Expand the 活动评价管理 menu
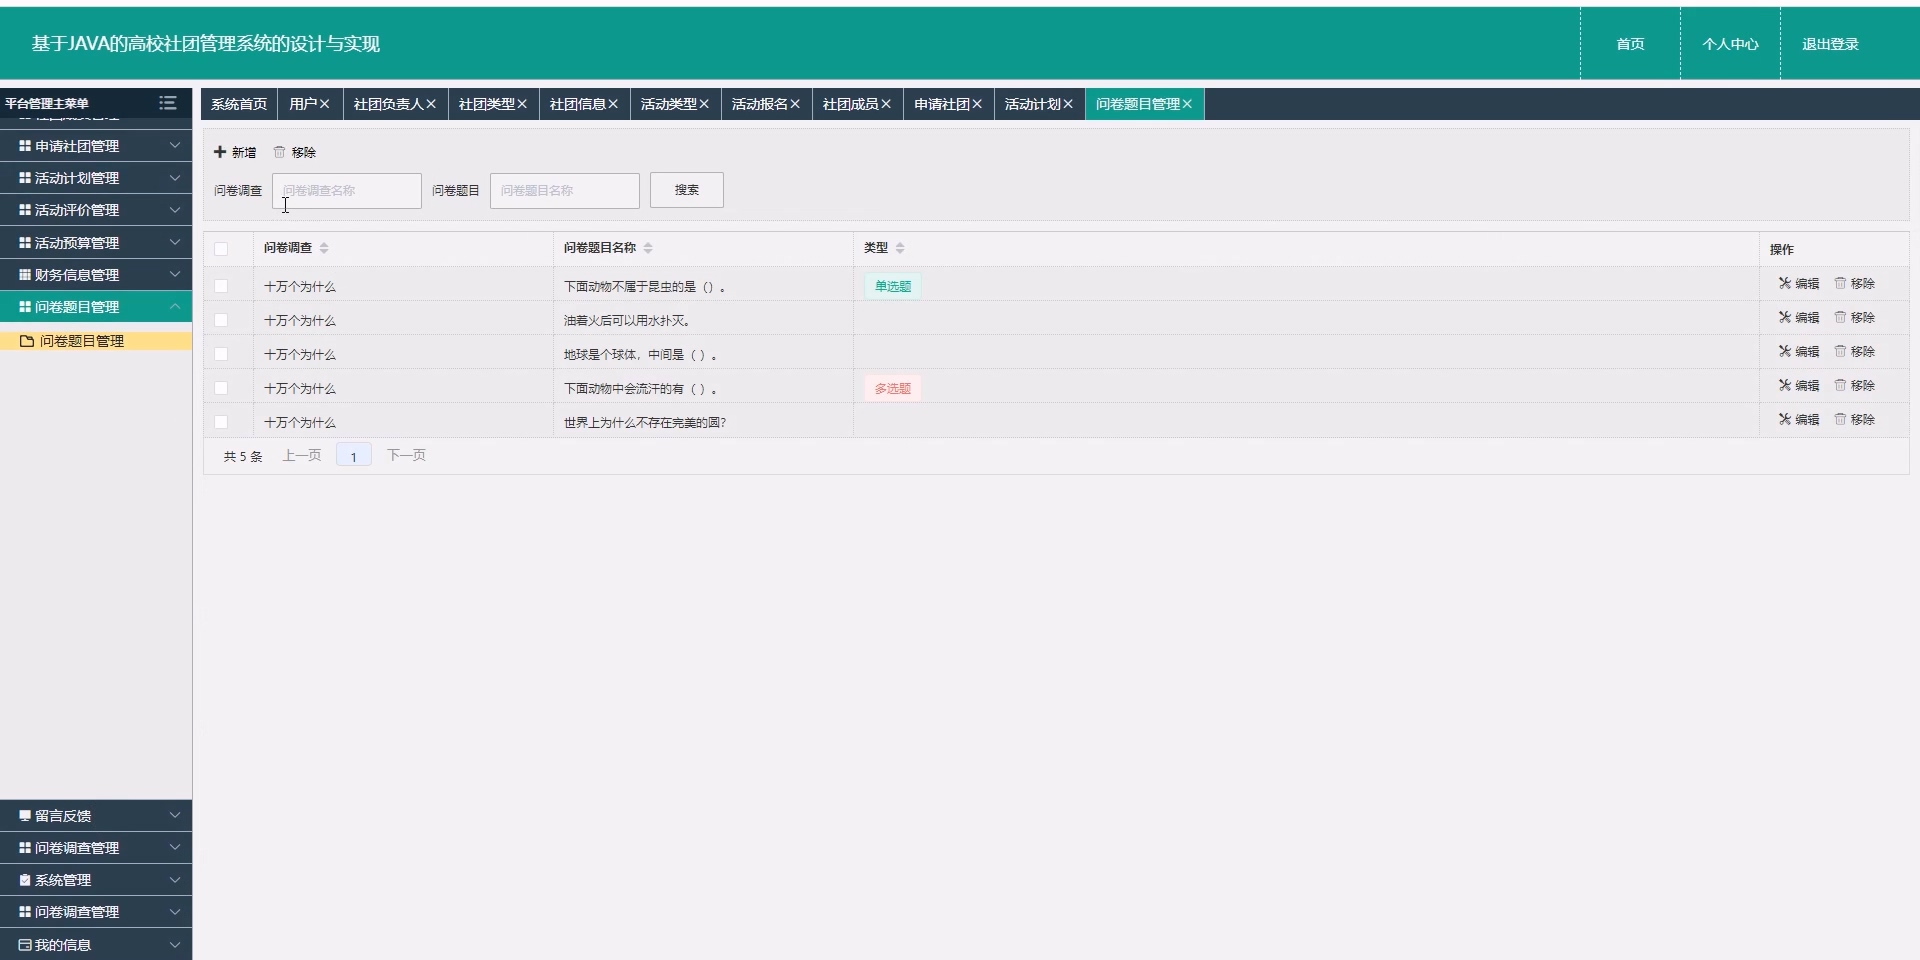This screenshot has height=960, width=1920. coord(96,210)
